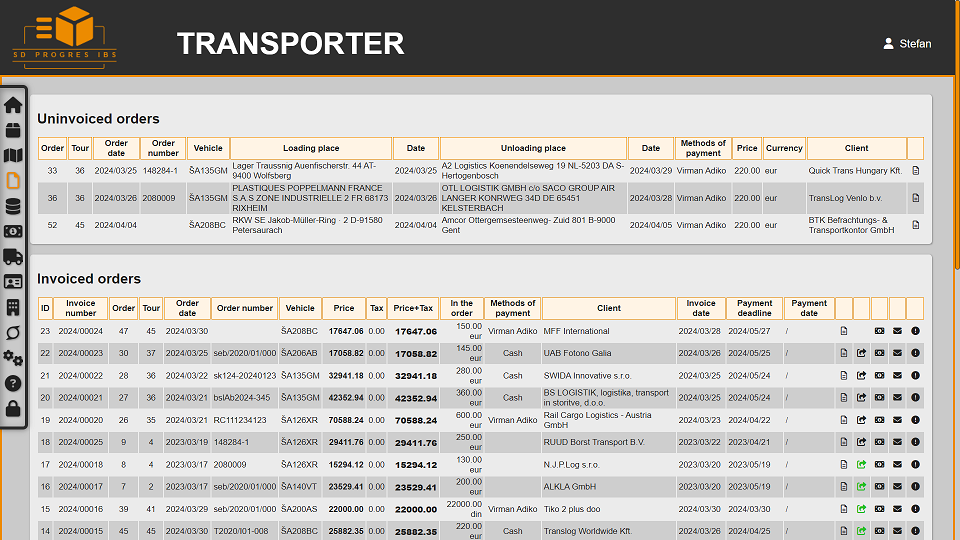960x540 pixels.
Task: Click the Invoice number column header
Action: (x=81, y=308)
